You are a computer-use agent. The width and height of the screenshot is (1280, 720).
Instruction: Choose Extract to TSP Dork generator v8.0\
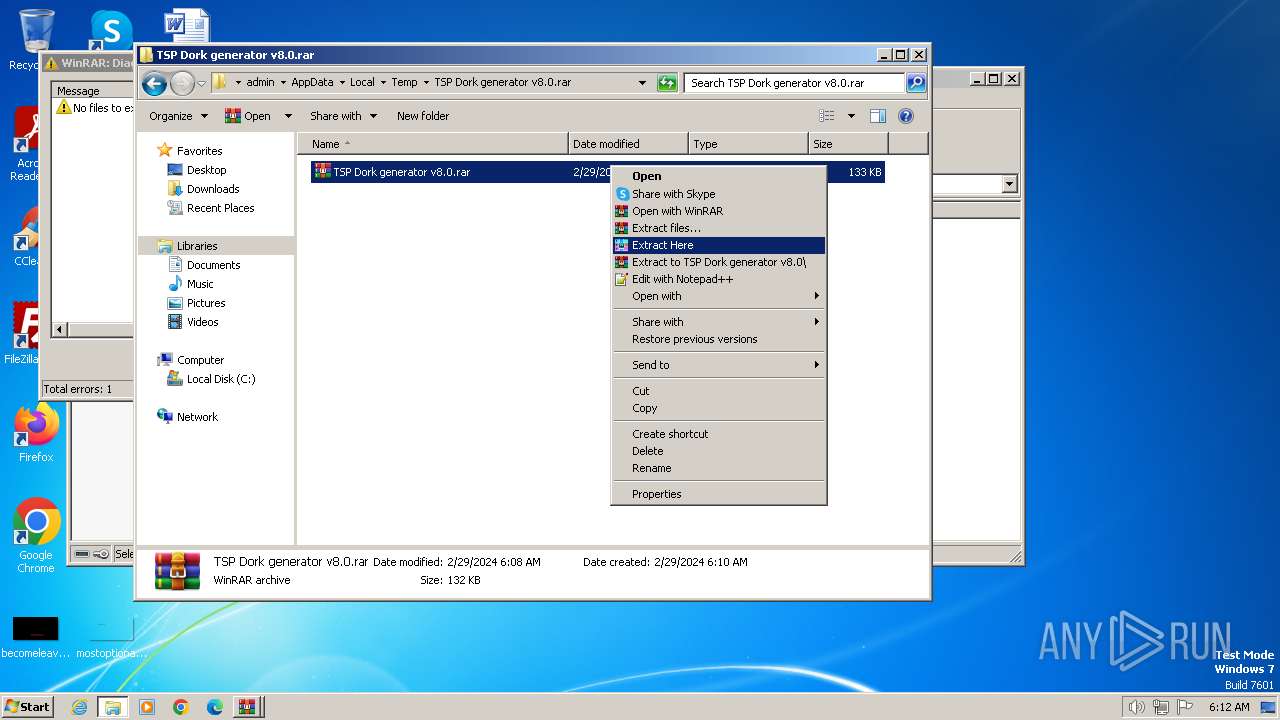(719, 262)
